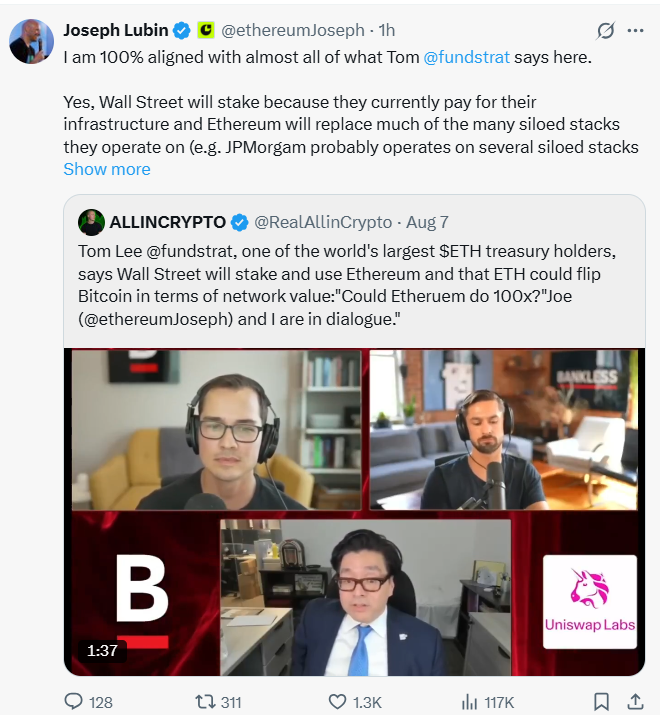Click the @ethereumJoseph handle
This screenshot has height=715, width=660.
coord(293,31)
